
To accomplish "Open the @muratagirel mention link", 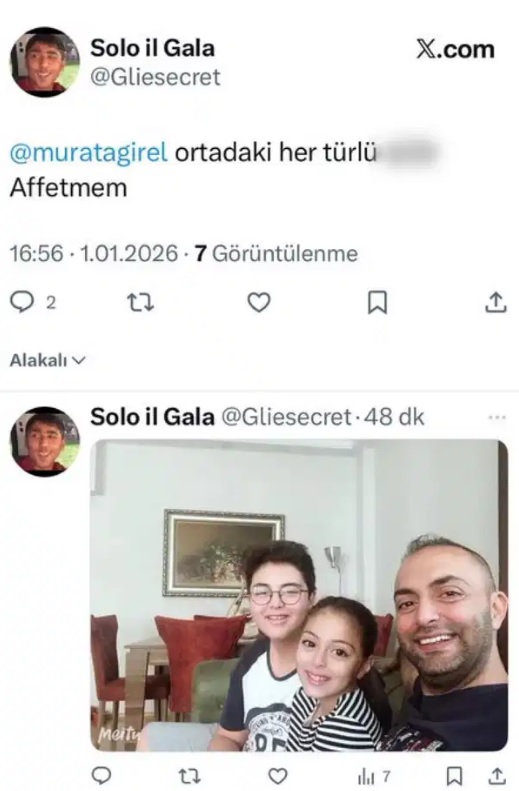I will [89, 153].
